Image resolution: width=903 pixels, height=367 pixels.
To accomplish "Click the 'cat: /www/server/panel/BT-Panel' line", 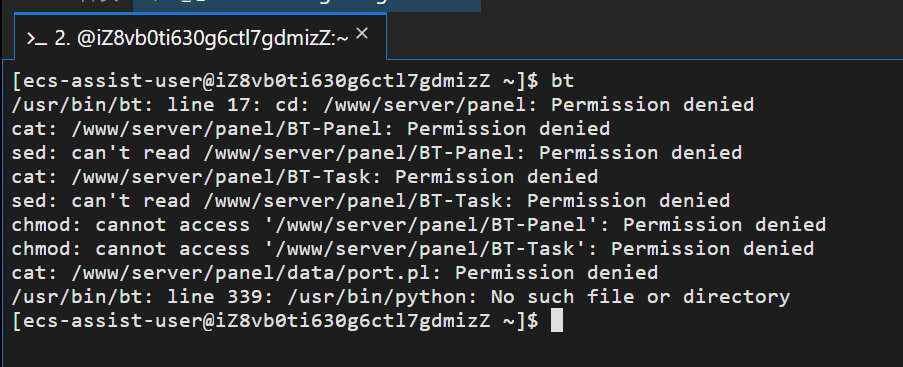I will (310, 128).
